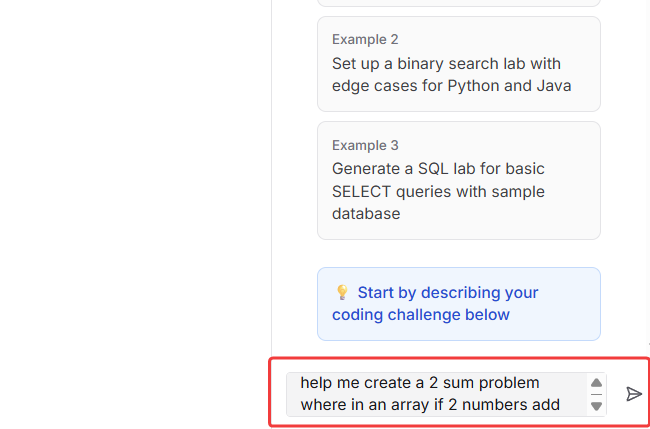Send the message with paper plane icon

tap(633, 394)
